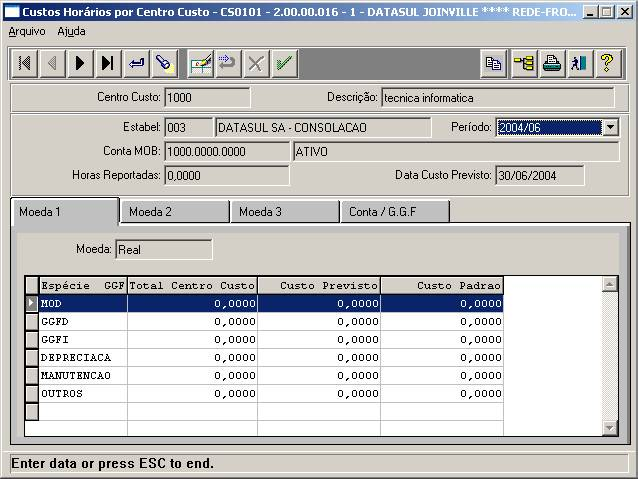Expand the Período dropdown arrow
Image resolution: width=638 pixels, height=479 pixels.
tap(610, 127)
